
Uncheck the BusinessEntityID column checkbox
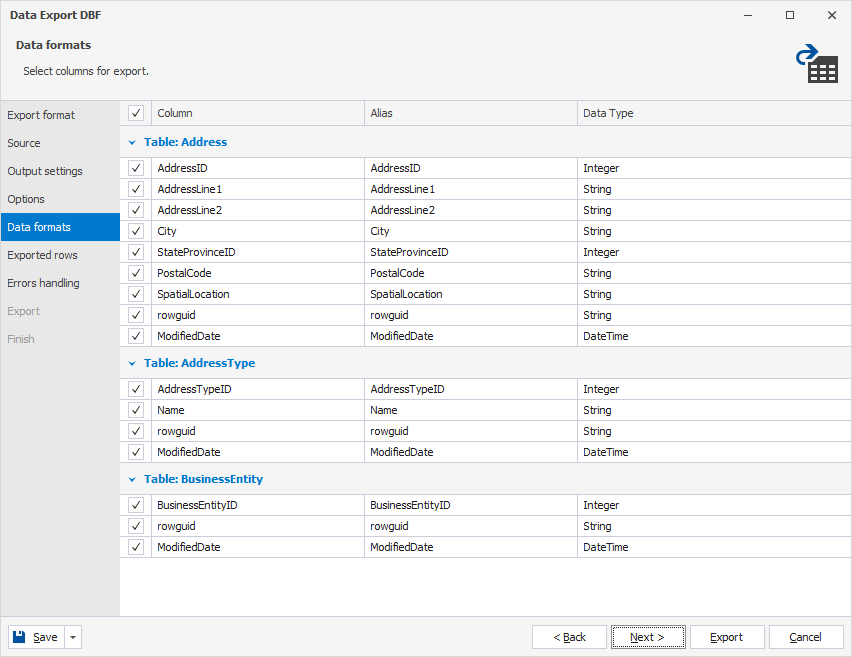[x=136, y=505]
